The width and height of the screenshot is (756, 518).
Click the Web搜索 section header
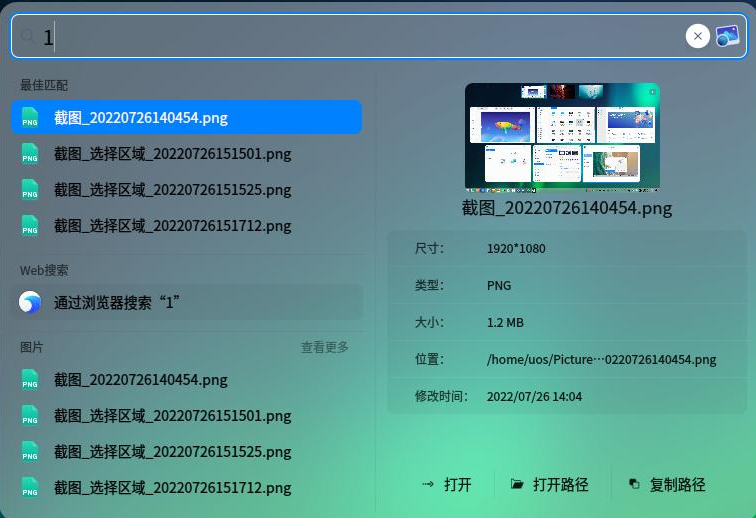tap(44, 270)
